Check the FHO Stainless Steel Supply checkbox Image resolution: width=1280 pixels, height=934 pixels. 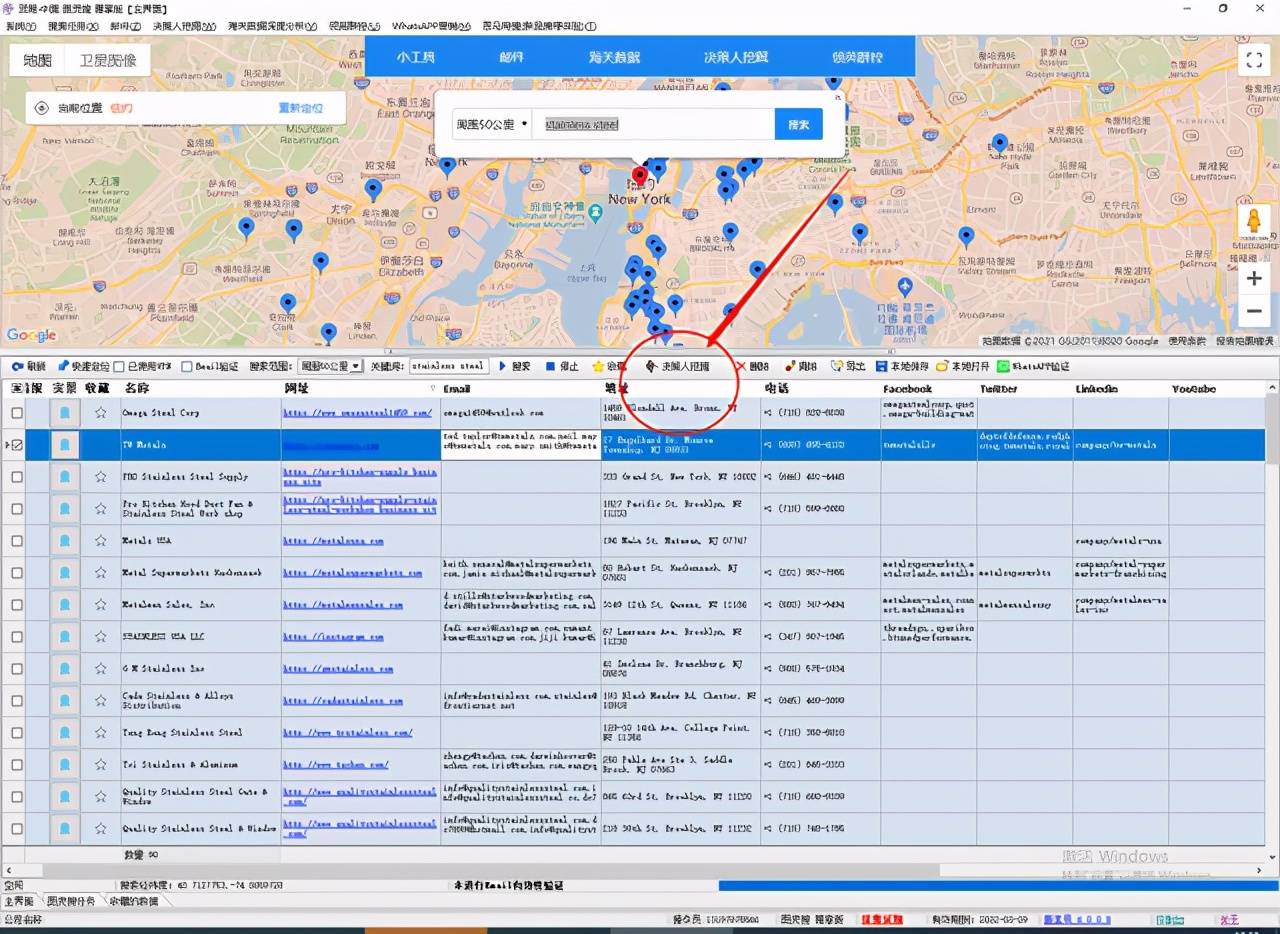click(x=17, y=477)
